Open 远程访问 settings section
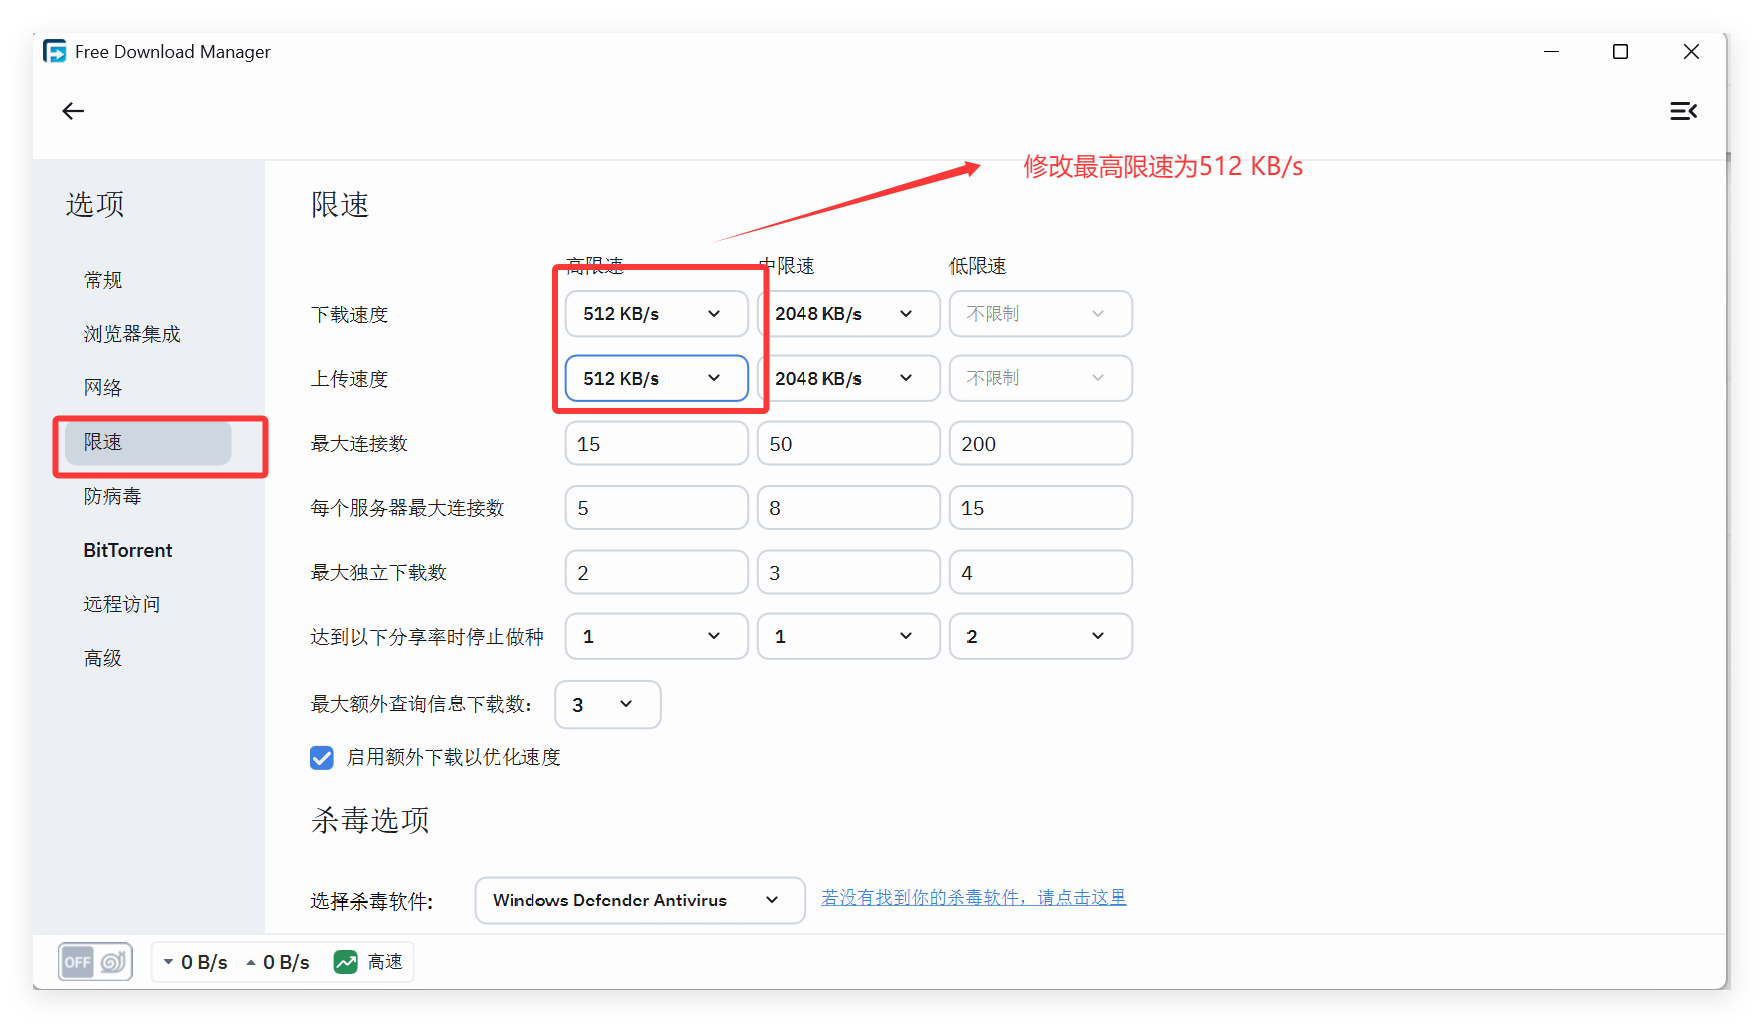The height and width of the screenshot is (1023, 1764). (122, 604)
